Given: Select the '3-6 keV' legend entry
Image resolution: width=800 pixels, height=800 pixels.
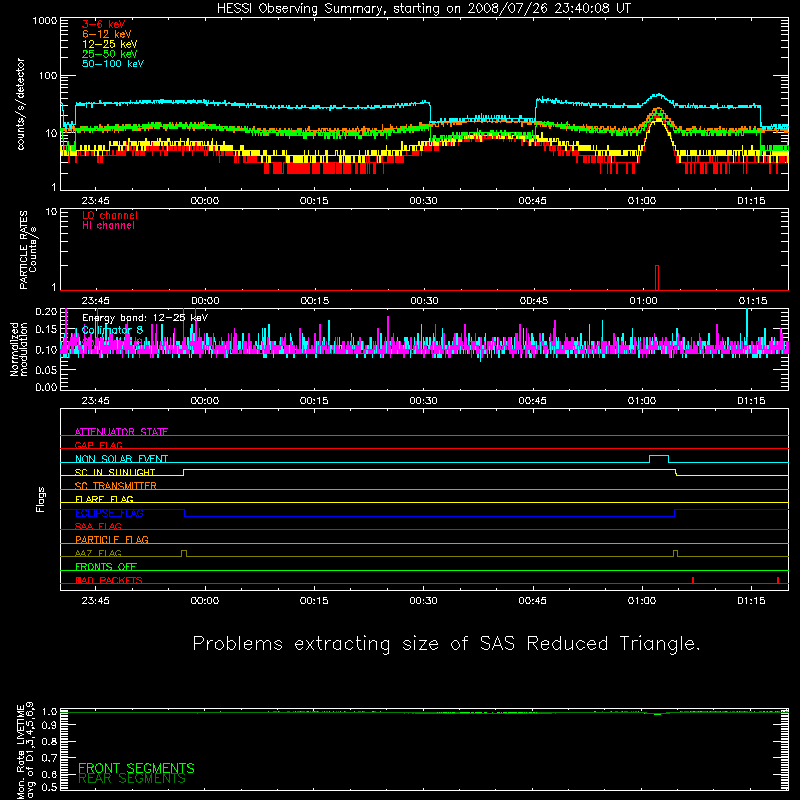Looking at the screenshot, I should click(104, 24).
